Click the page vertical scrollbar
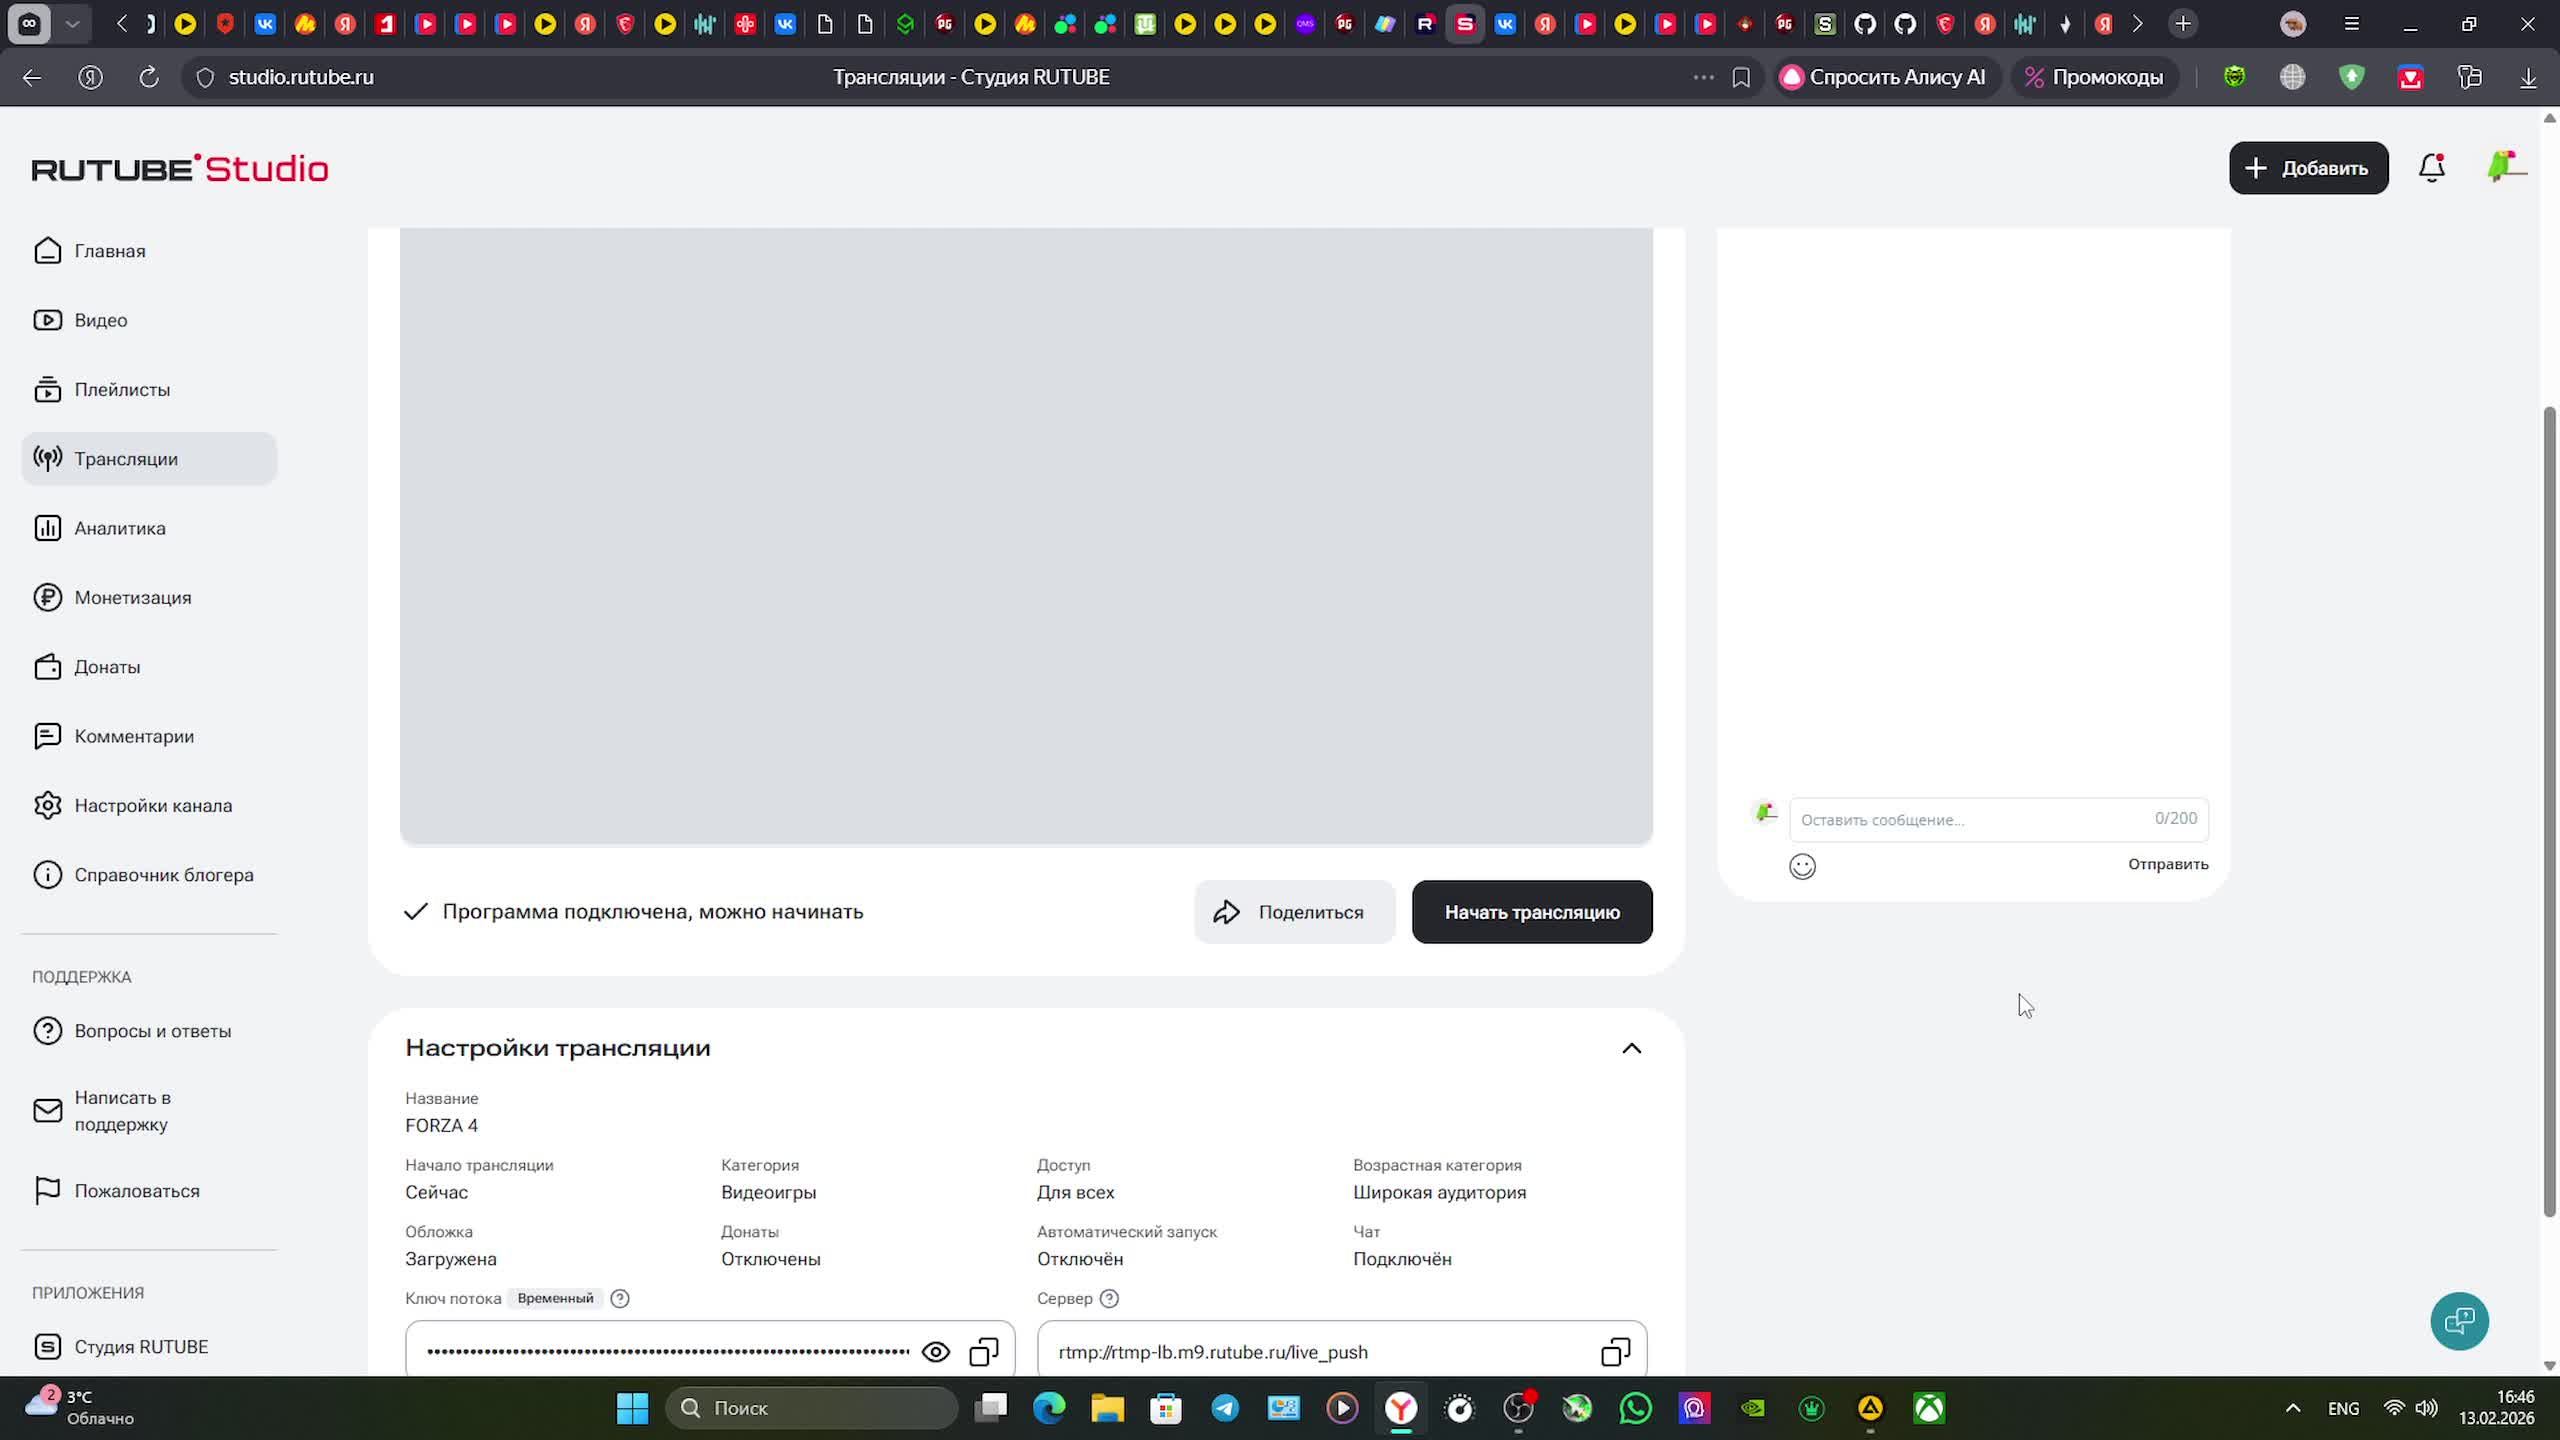2560x1440 pixels. pos(2549,810)
